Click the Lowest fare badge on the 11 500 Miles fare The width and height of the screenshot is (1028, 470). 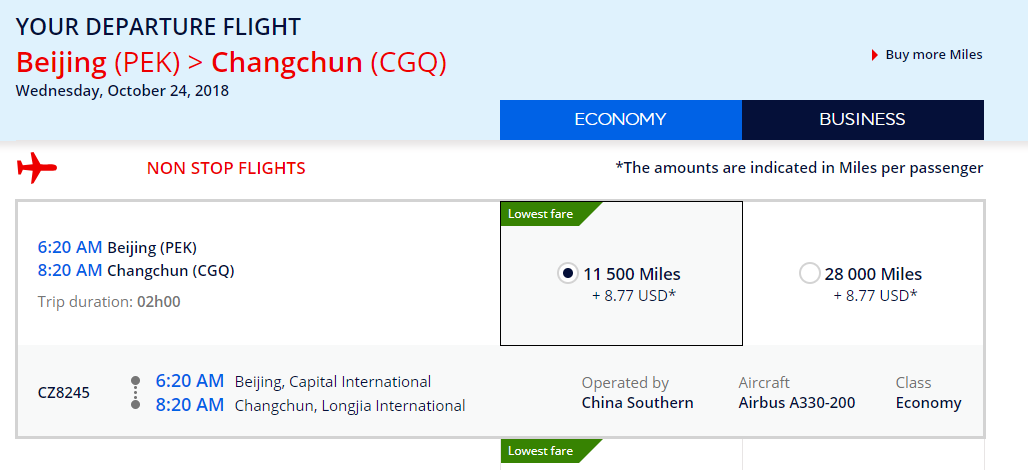[551, 214]
